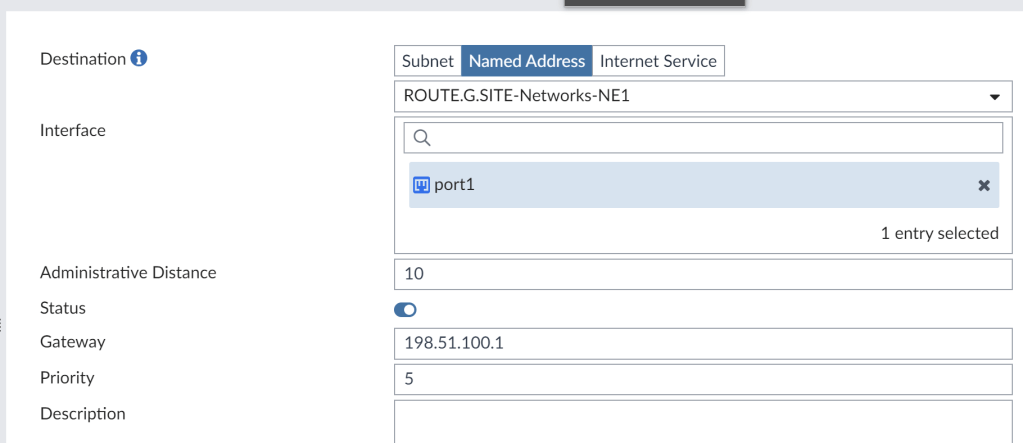
Task: Switch to Internet Service destination type
Action: click(x=657, y=61)
